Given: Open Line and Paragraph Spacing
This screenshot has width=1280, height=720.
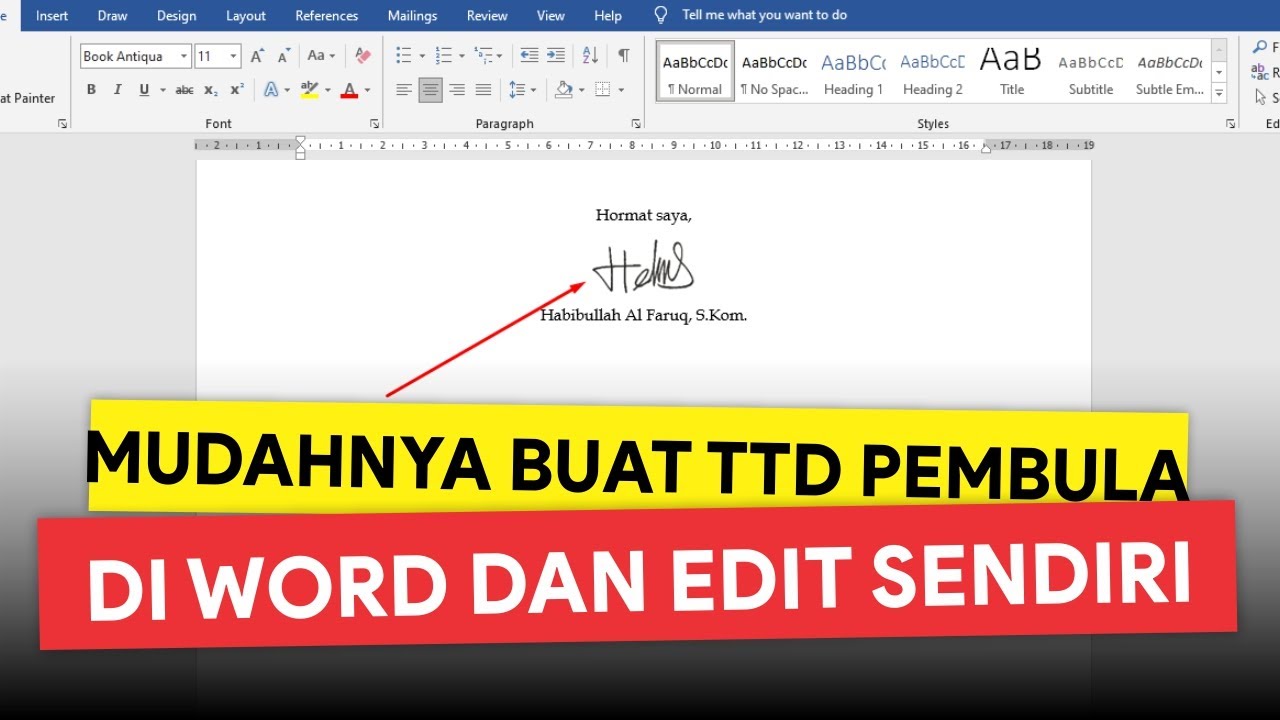Looking at the screenshot, I should coord(517,90).
